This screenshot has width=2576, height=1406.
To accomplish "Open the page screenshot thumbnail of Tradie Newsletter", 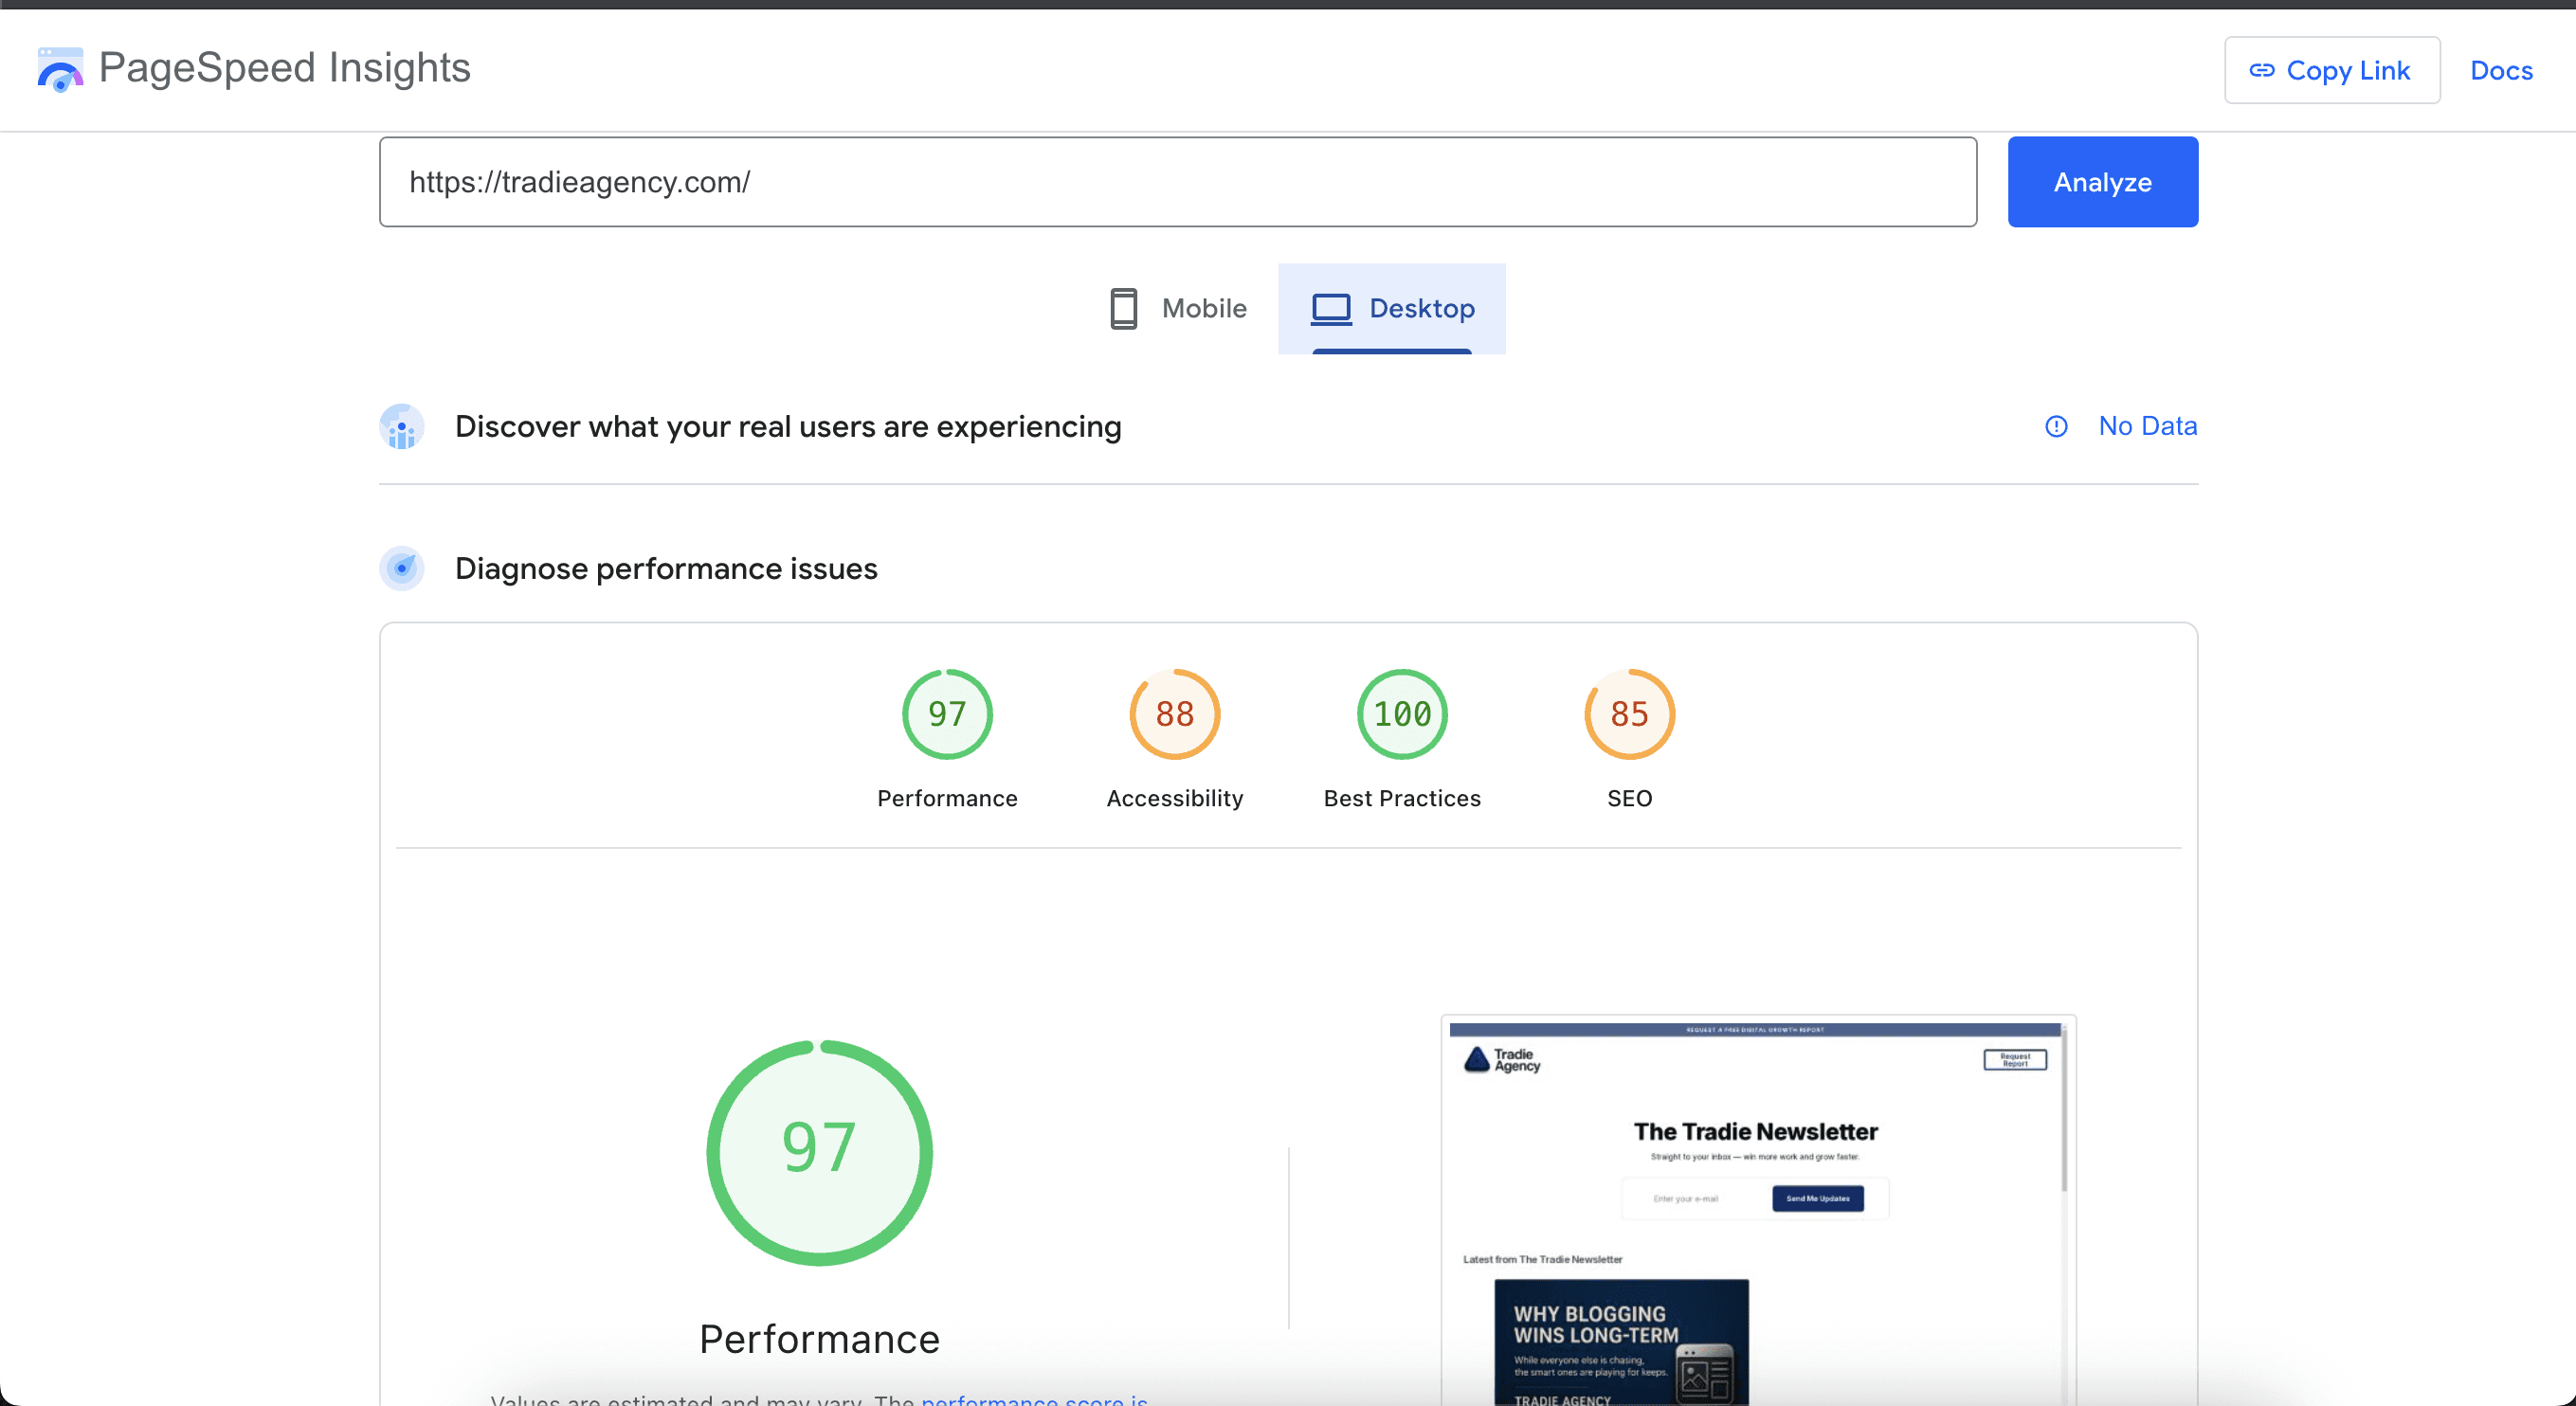I will point(1758,1210).
